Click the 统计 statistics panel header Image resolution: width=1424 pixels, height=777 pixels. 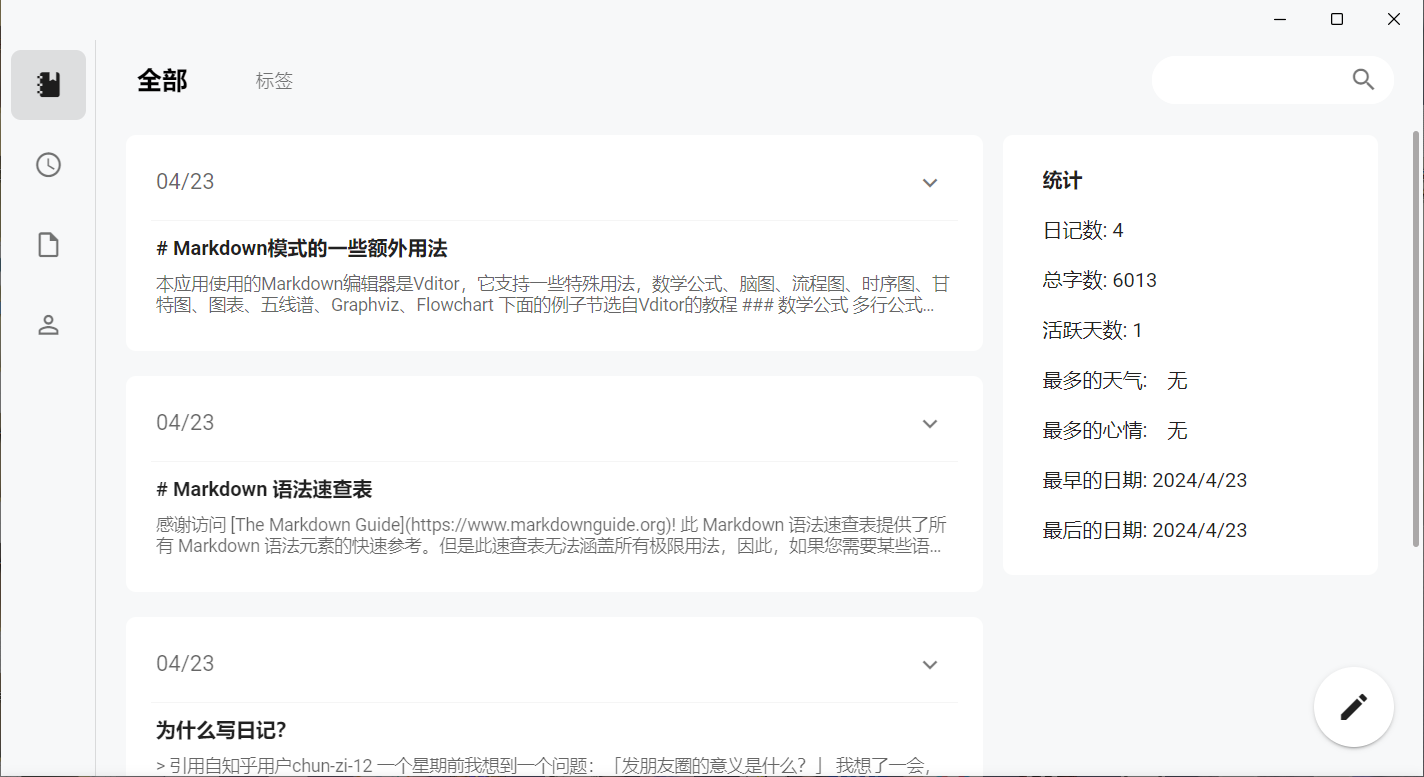pyautogui.click(x=1062, y=180)
